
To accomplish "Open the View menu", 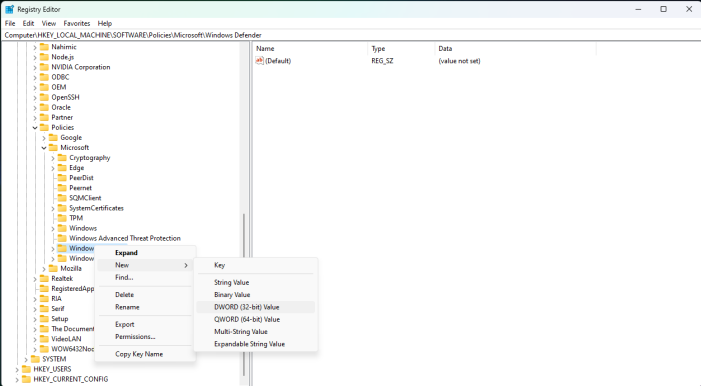I will [x=49, y=23].
